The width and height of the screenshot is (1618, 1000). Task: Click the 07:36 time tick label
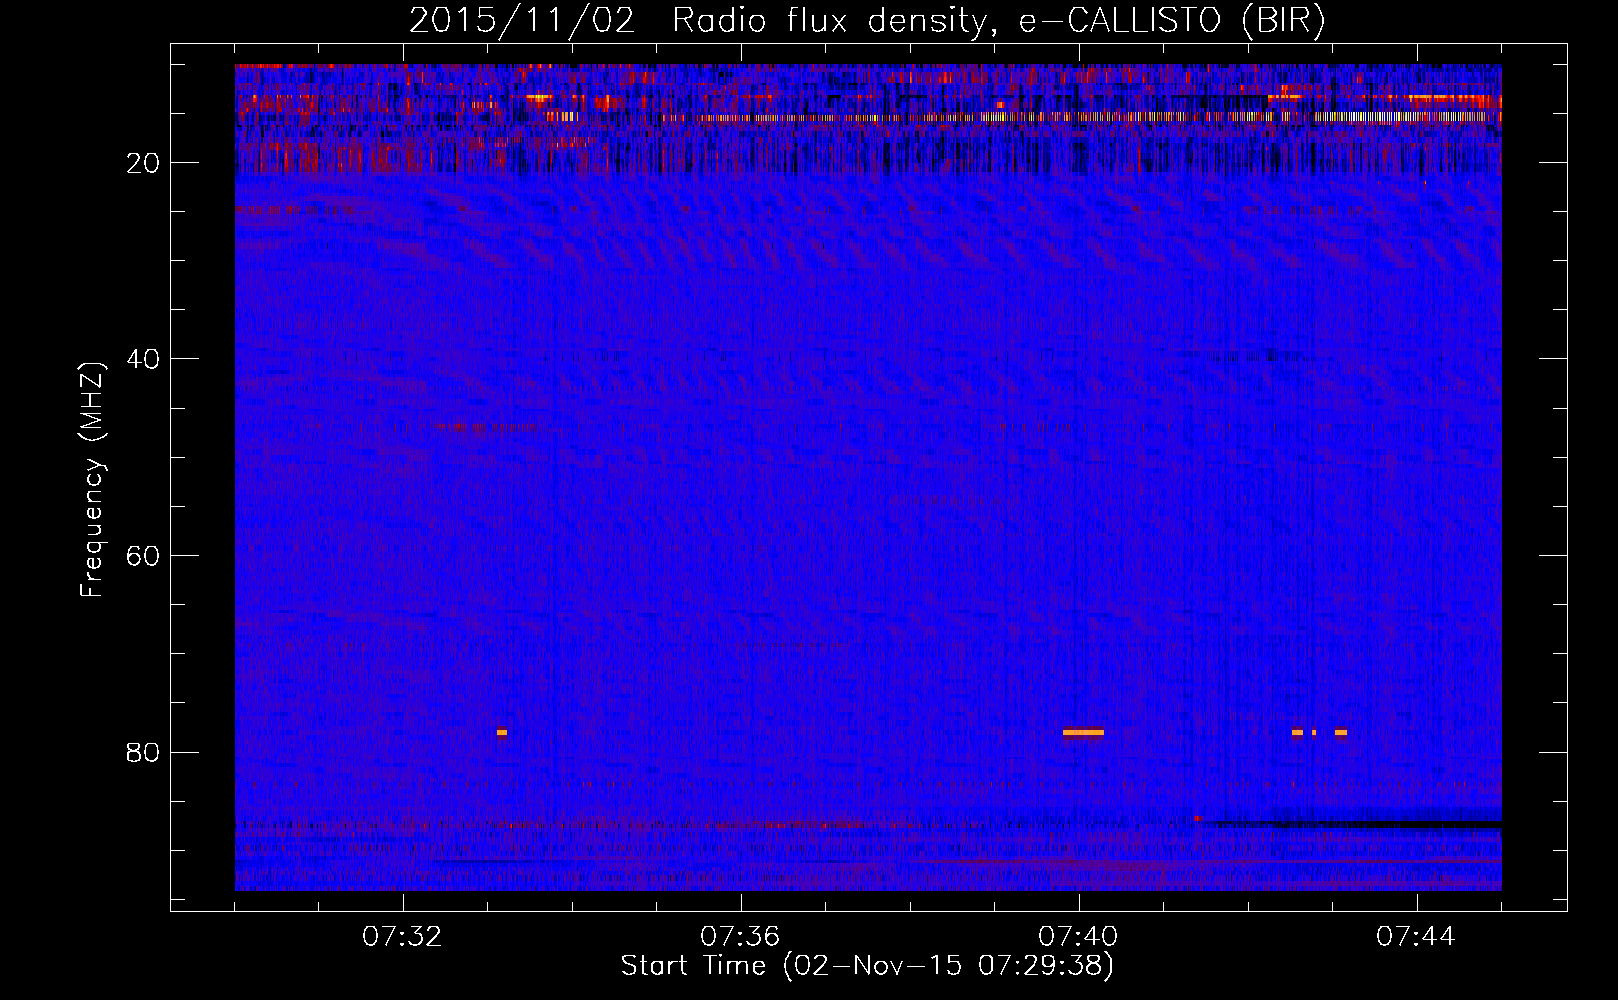[740, 937]
